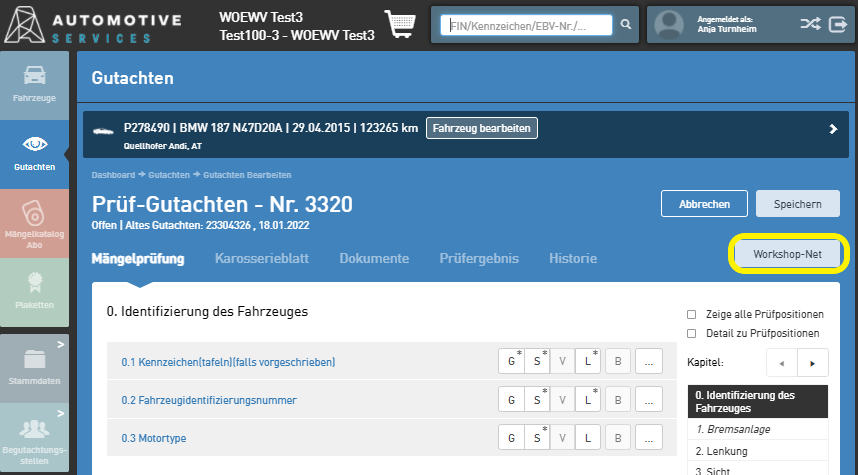Click the FIN/Kennzeichen search field
Screen dimensions: 858x475
(528, 25)
